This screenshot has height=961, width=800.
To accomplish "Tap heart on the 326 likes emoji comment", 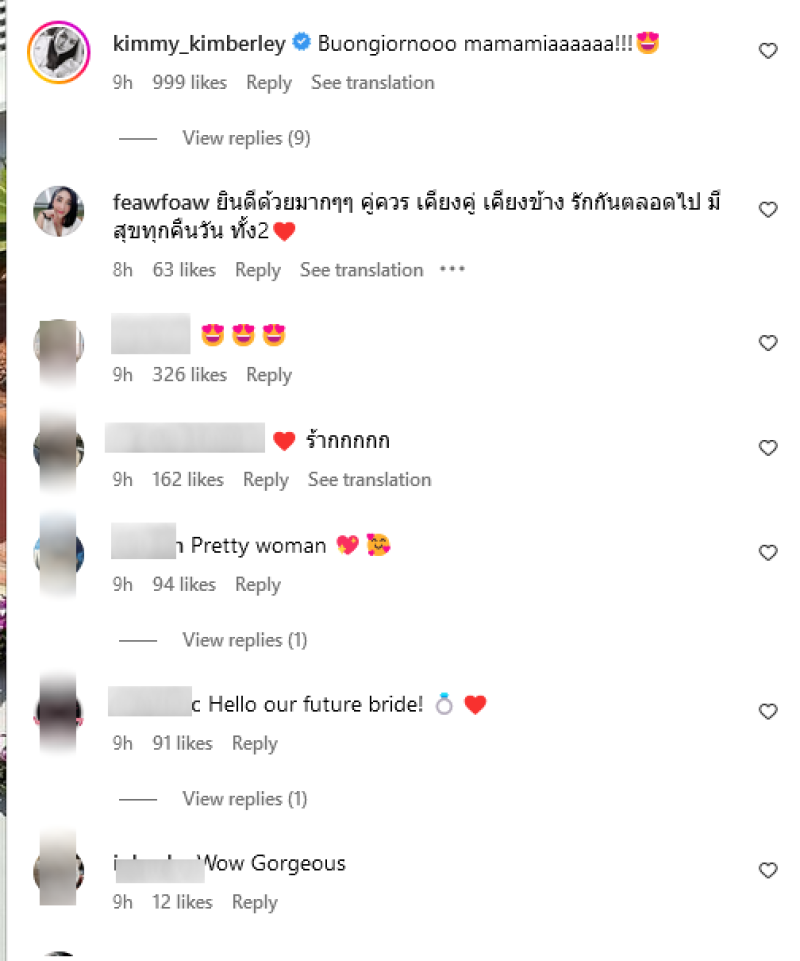I will tap(768, 343).
